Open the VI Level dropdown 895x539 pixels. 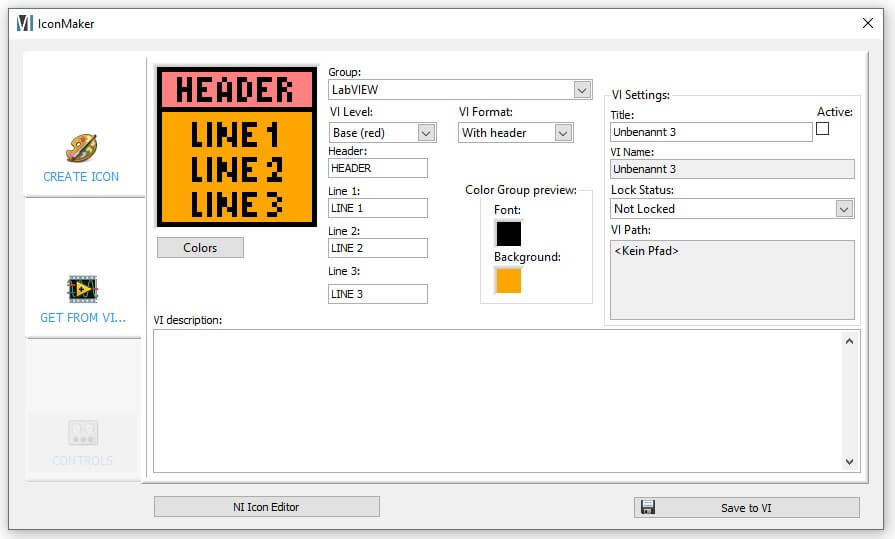point(426,133)
